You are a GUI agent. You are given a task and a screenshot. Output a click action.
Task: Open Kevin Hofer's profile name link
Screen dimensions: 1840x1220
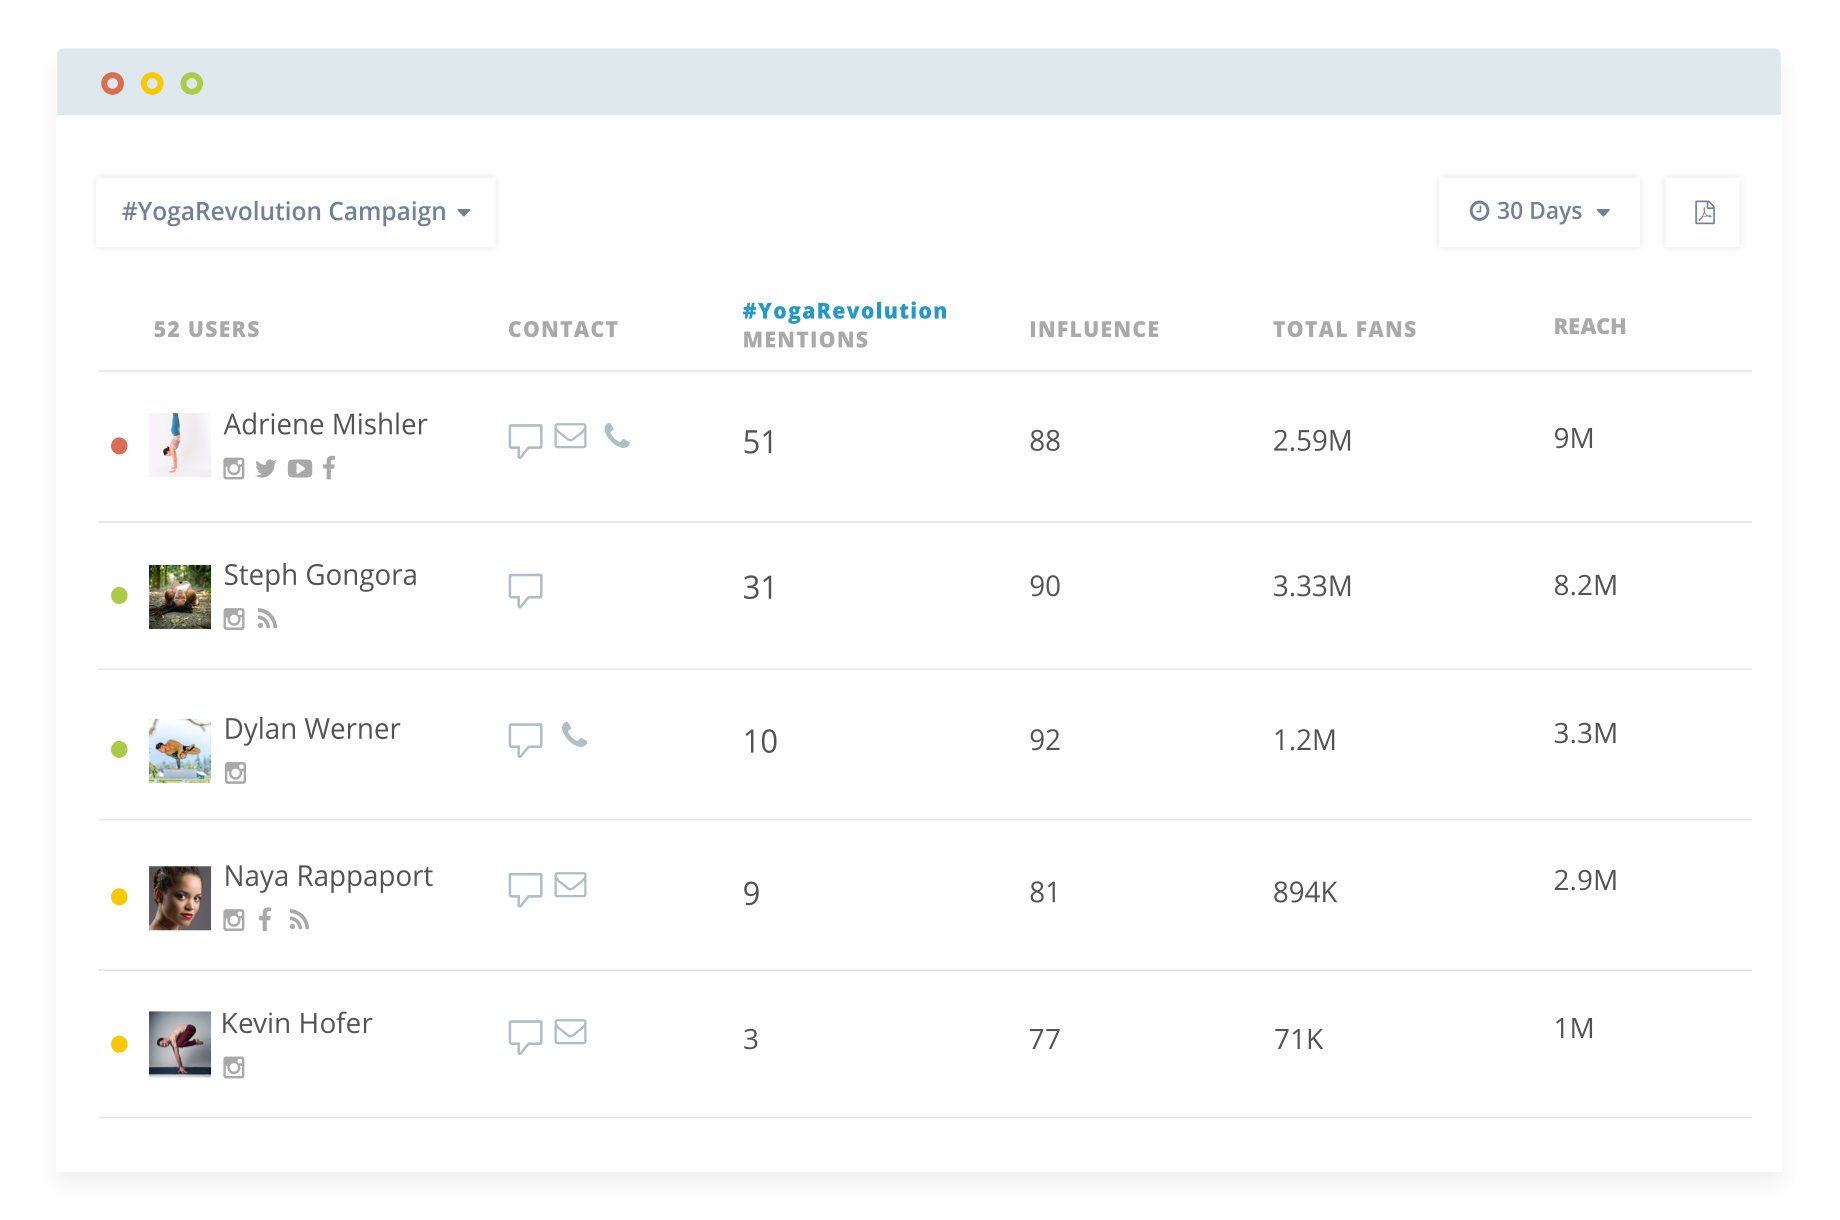(297, 1023)
